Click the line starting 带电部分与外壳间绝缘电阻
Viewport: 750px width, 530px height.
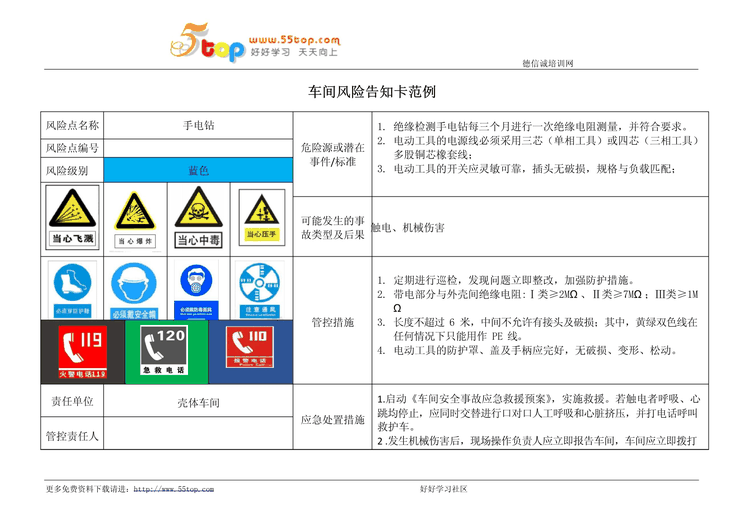tap(538, 294)
